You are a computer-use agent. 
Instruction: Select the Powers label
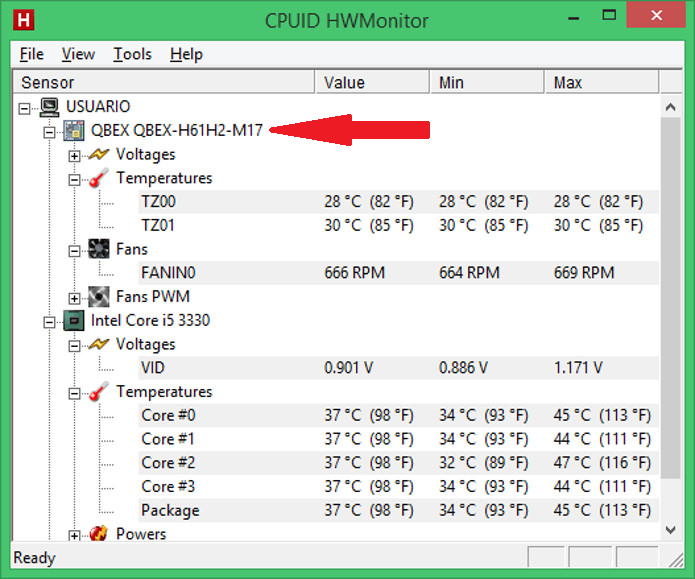[x=141, y=533]
